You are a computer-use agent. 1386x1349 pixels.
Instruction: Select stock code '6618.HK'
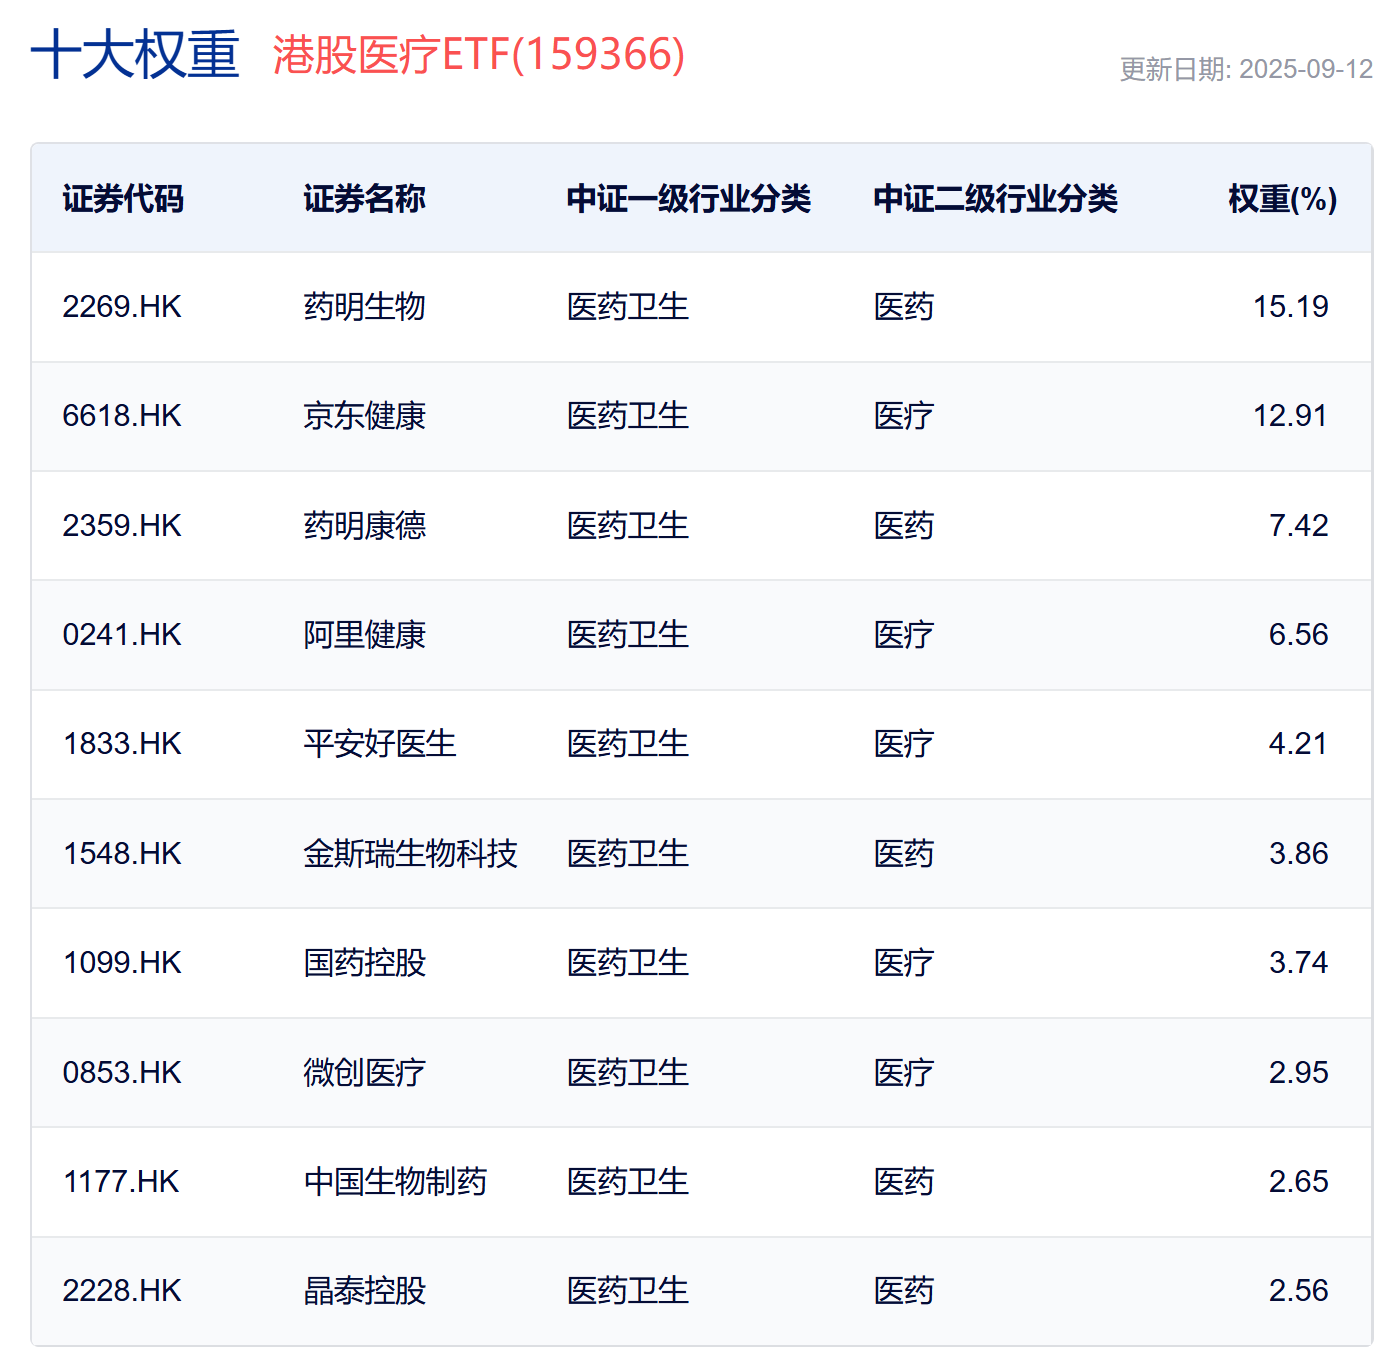122,416
